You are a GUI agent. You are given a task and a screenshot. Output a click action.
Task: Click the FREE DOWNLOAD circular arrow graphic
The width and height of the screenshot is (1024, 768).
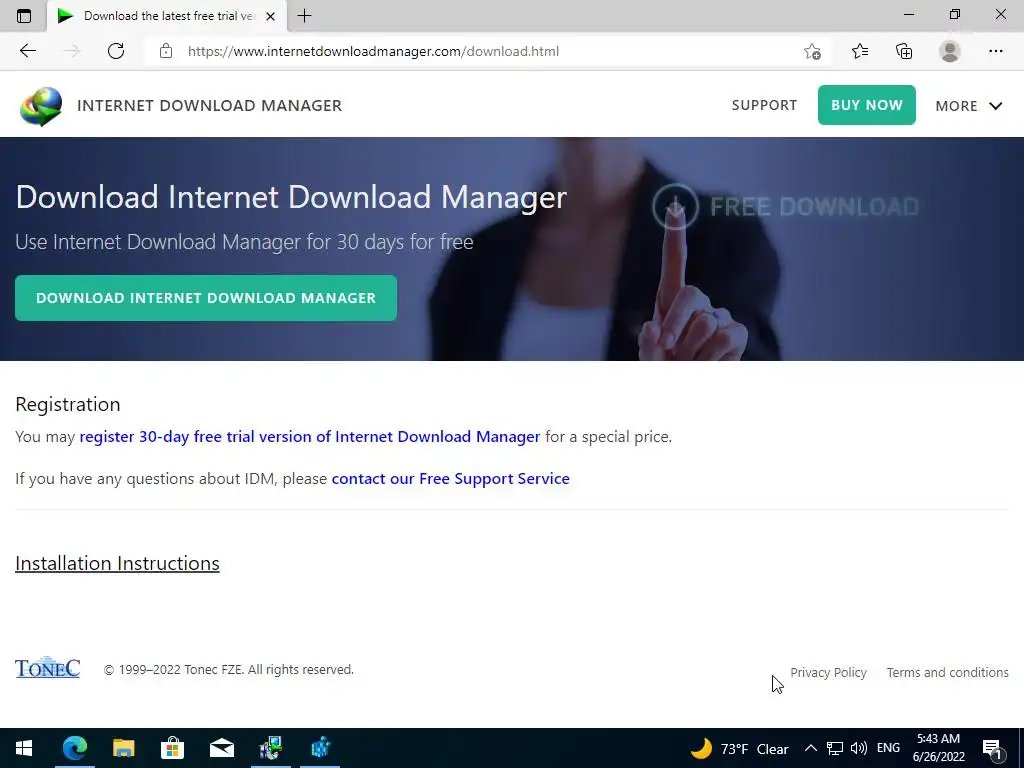pyautogui.click(x=675, y=206)
